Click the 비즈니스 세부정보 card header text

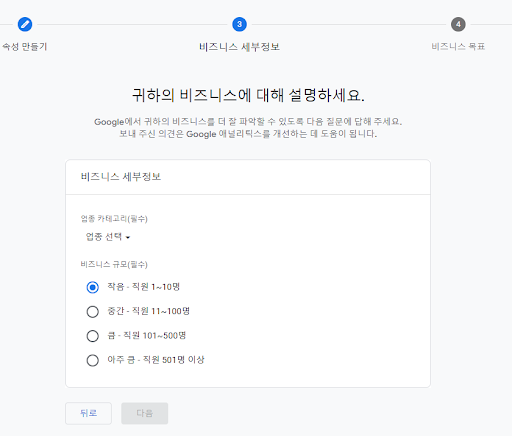point(121,177)
